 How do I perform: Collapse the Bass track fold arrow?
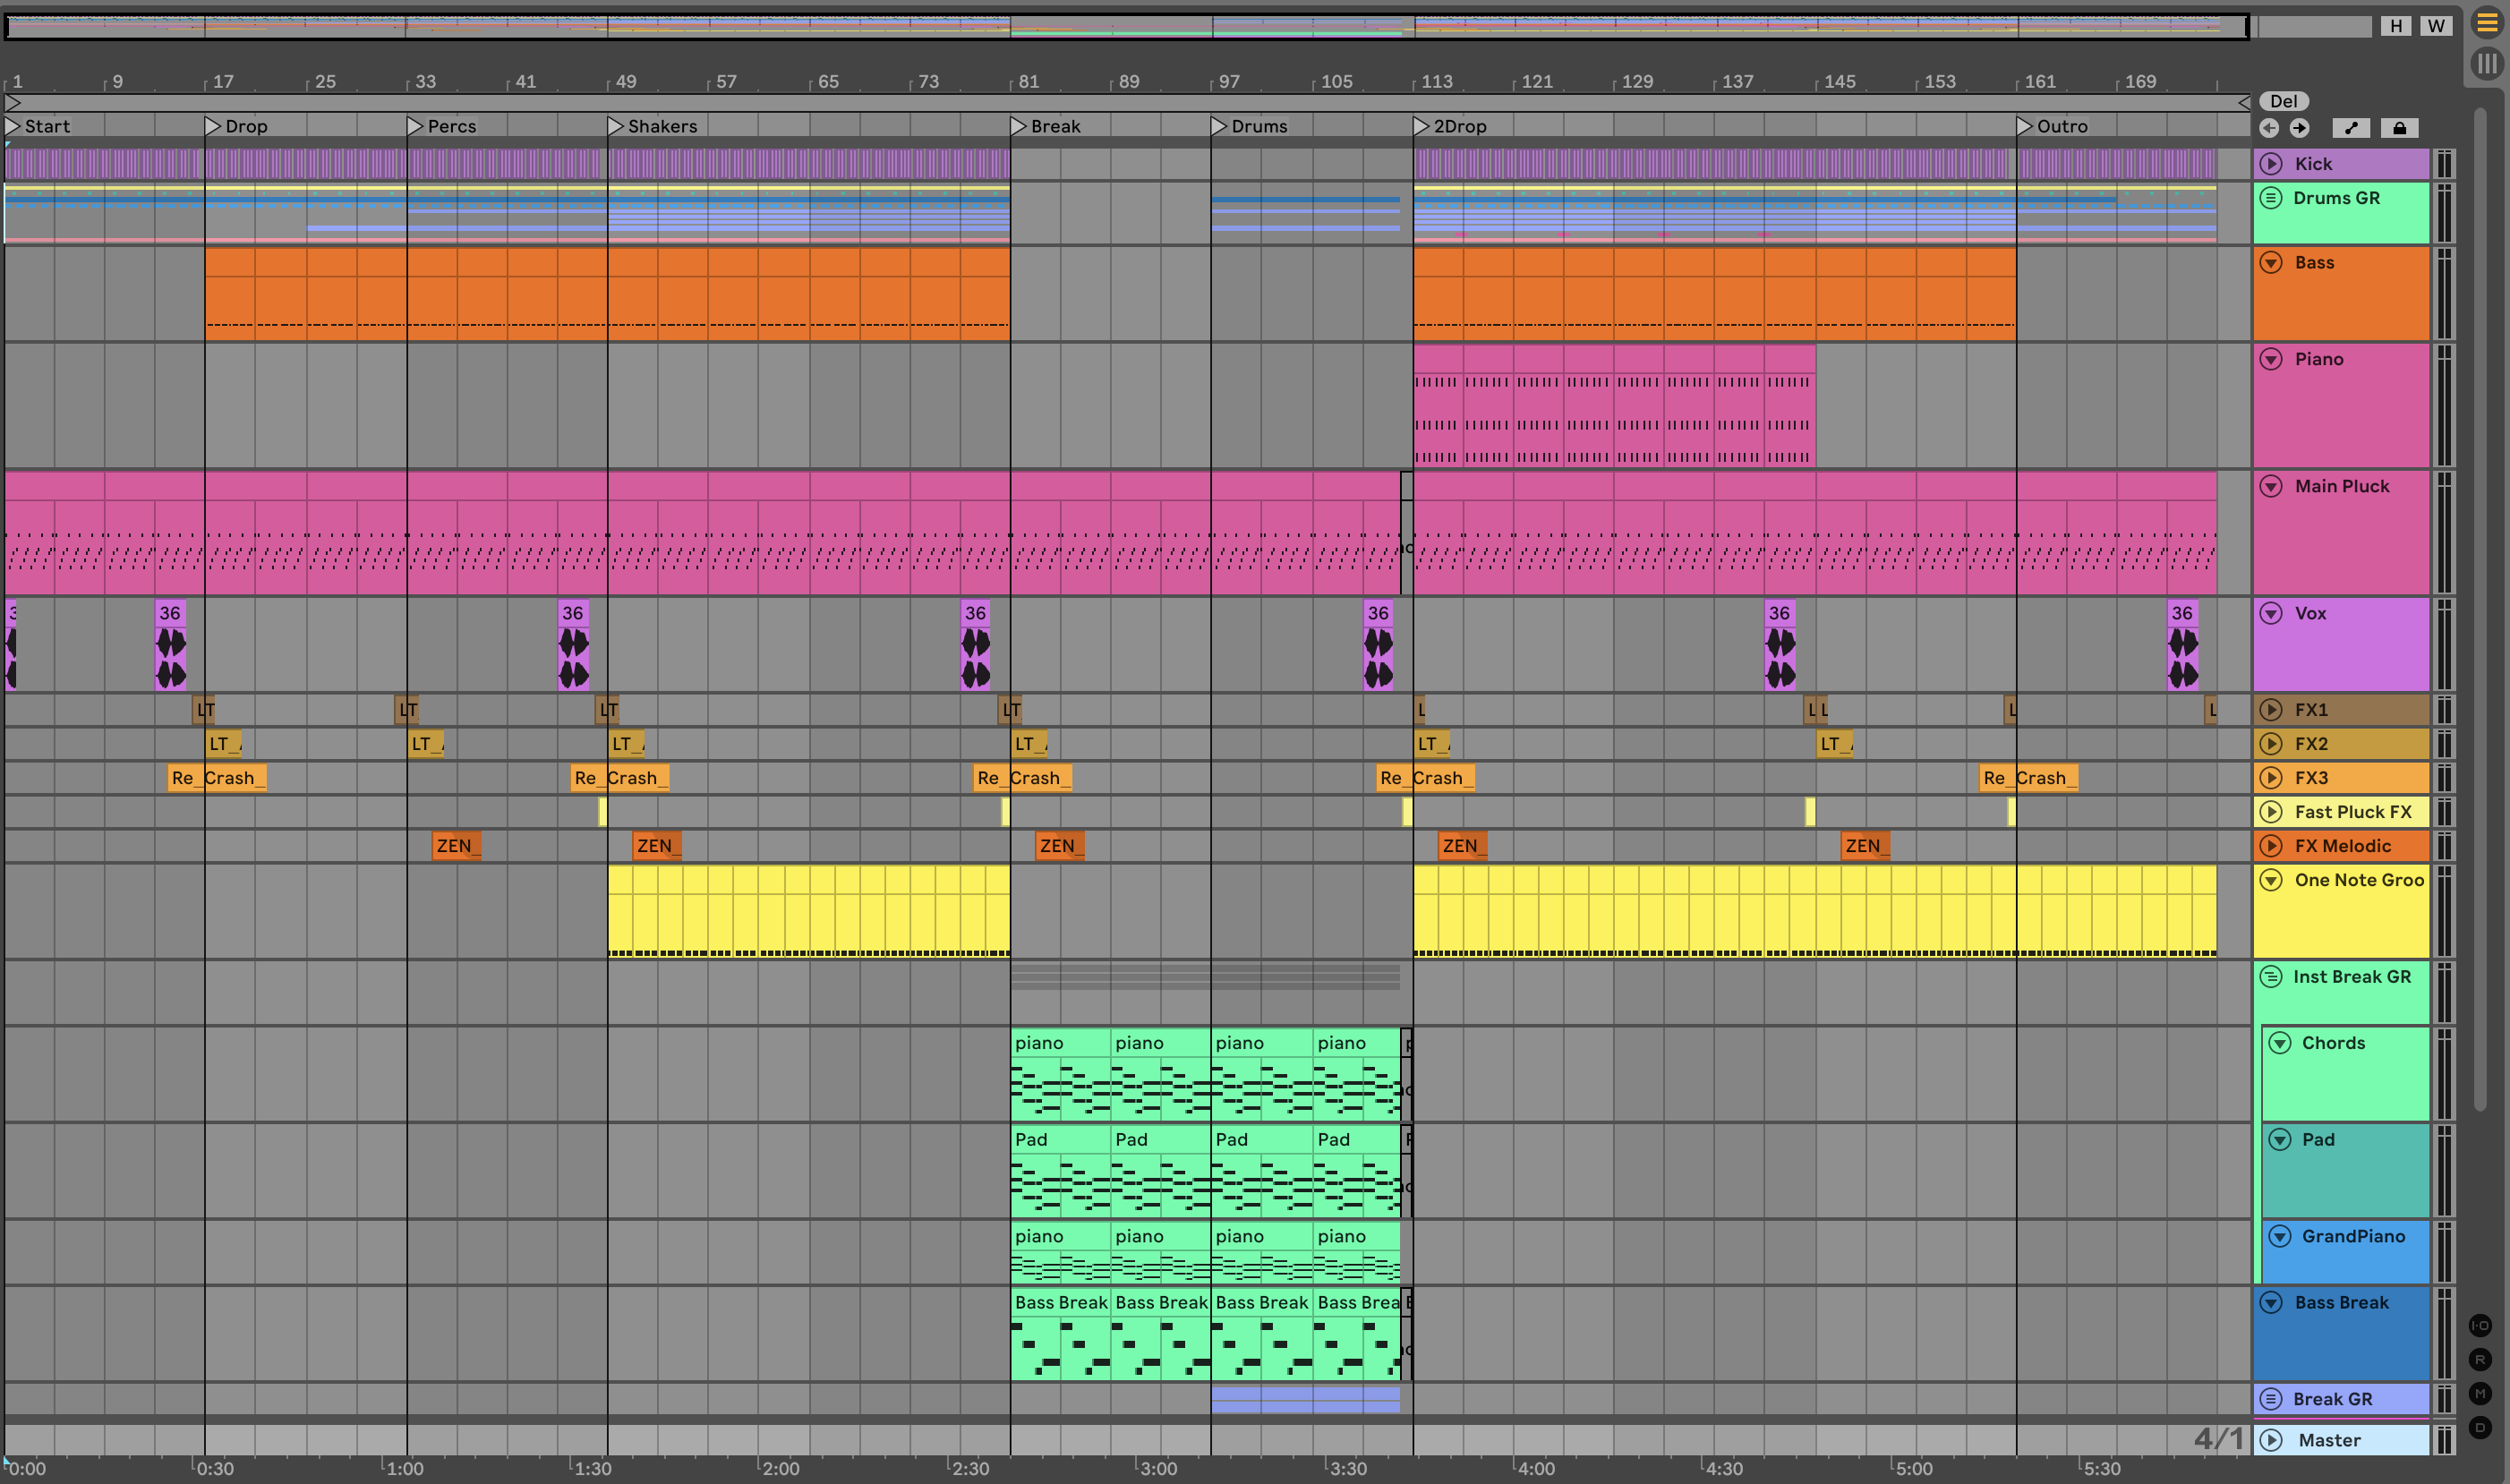tap(2271, 262)
